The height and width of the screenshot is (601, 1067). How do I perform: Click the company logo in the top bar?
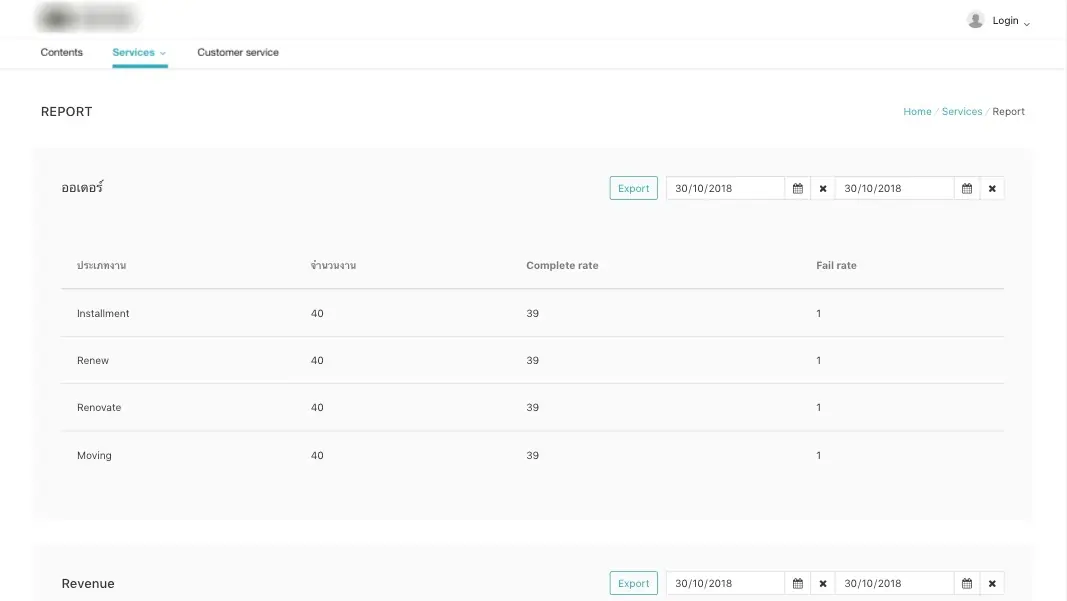[x=87, y=17]
